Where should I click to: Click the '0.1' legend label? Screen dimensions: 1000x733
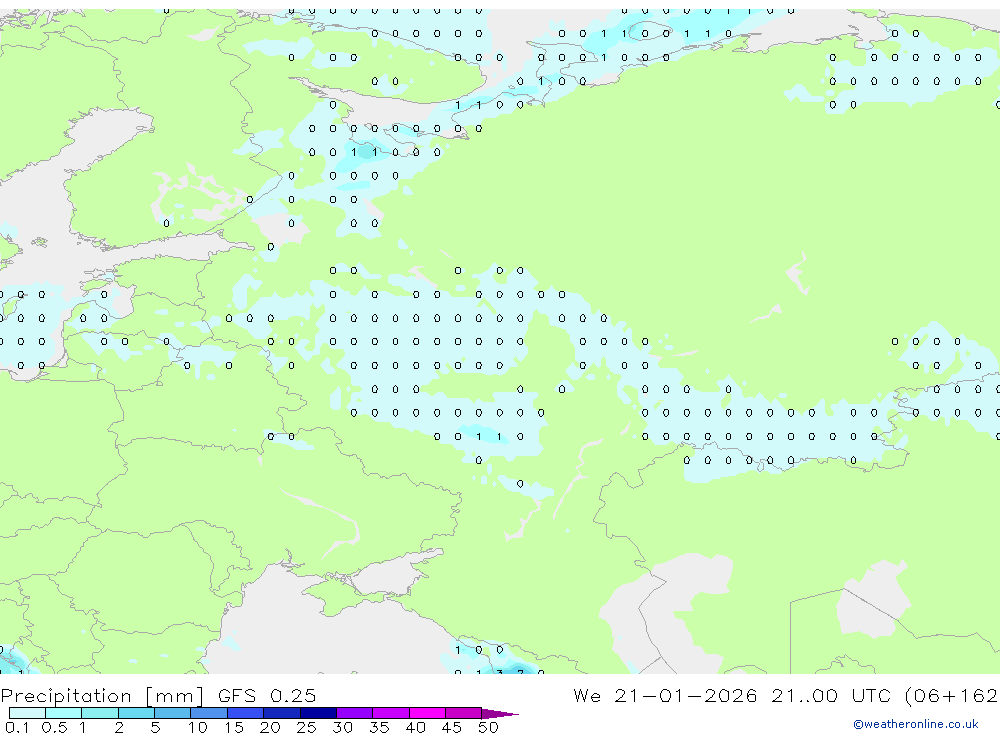point(17,727)
